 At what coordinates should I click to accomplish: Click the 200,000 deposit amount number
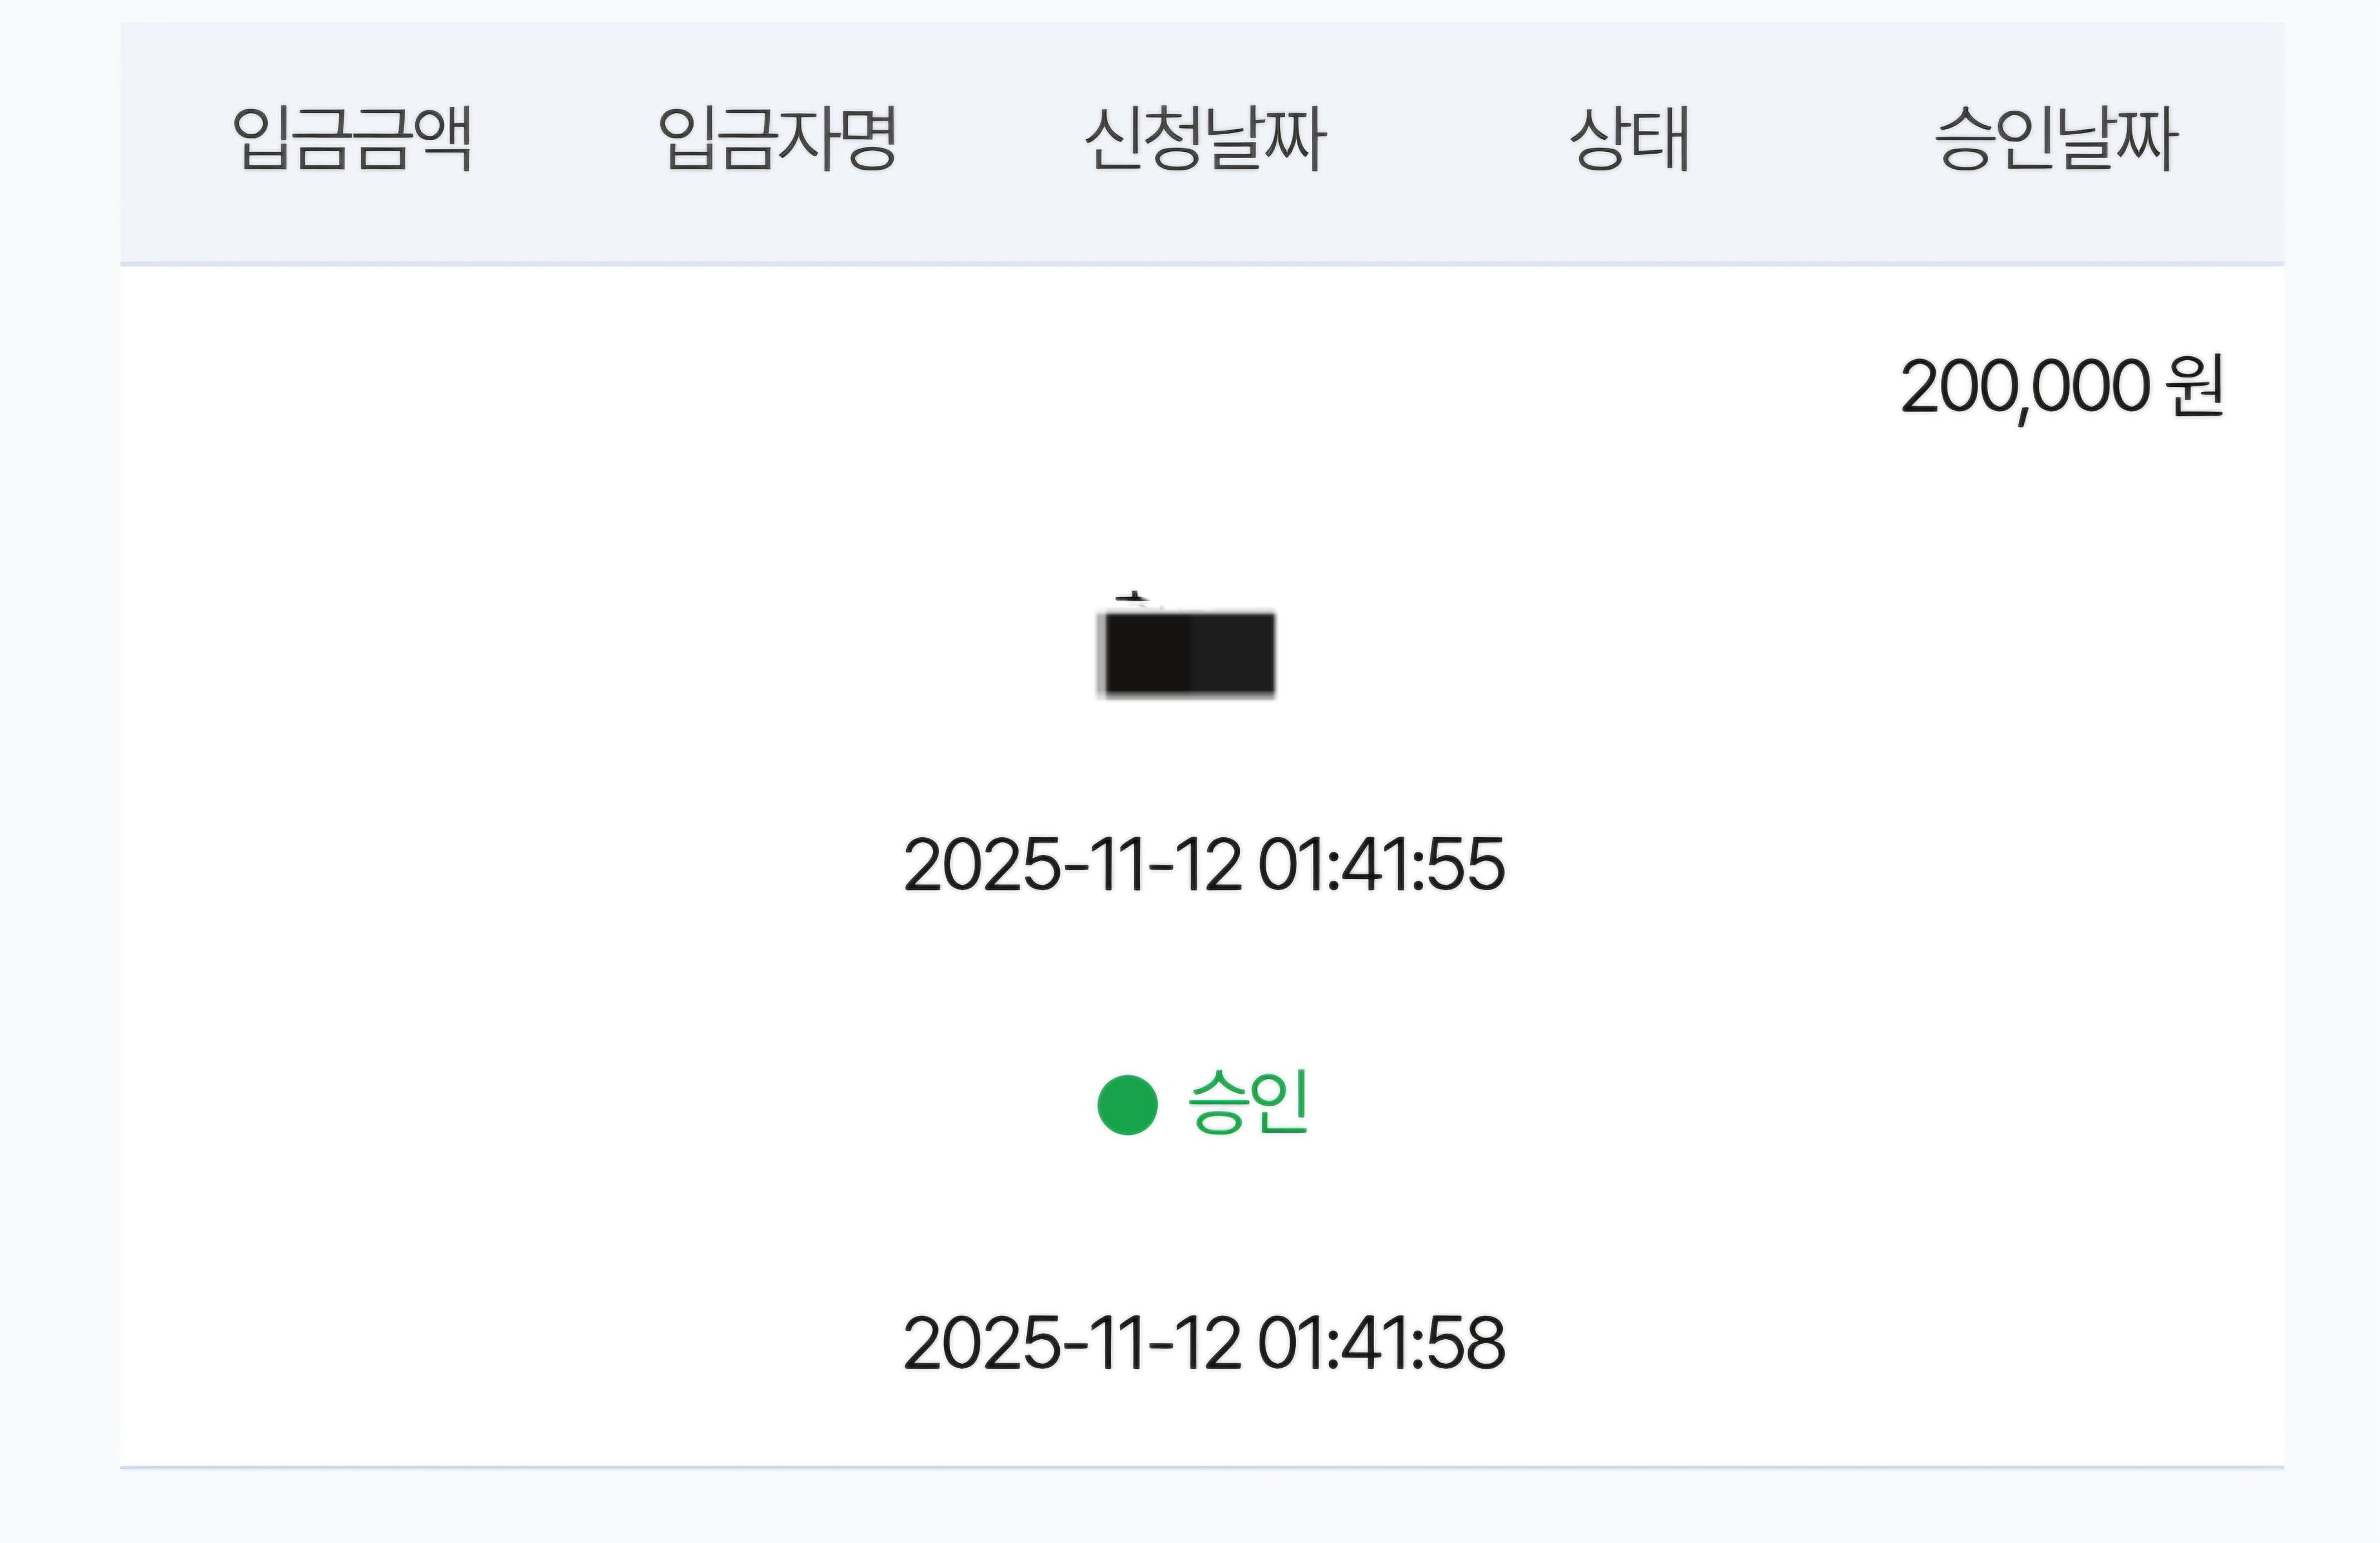coord(2024,387)
